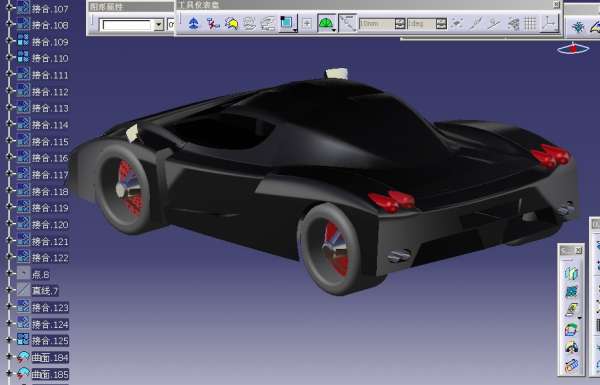Select 接合.123 in the tree
The height and width of the screenshot is (385, 600).
coord(50,308)
